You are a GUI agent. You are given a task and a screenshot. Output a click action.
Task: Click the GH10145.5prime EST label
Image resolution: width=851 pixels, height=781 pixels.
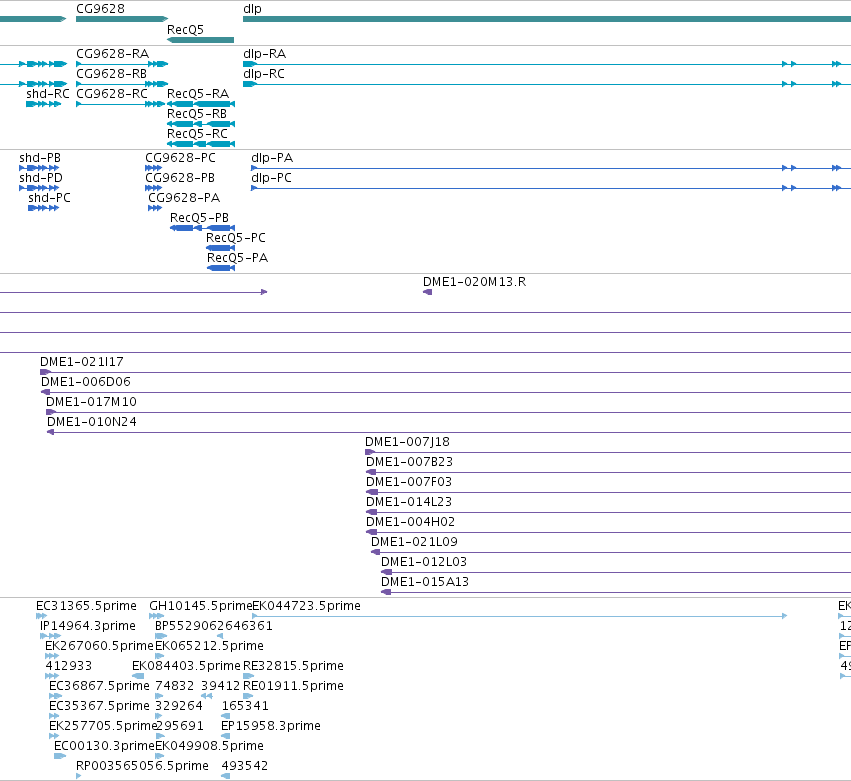point(201,606)
